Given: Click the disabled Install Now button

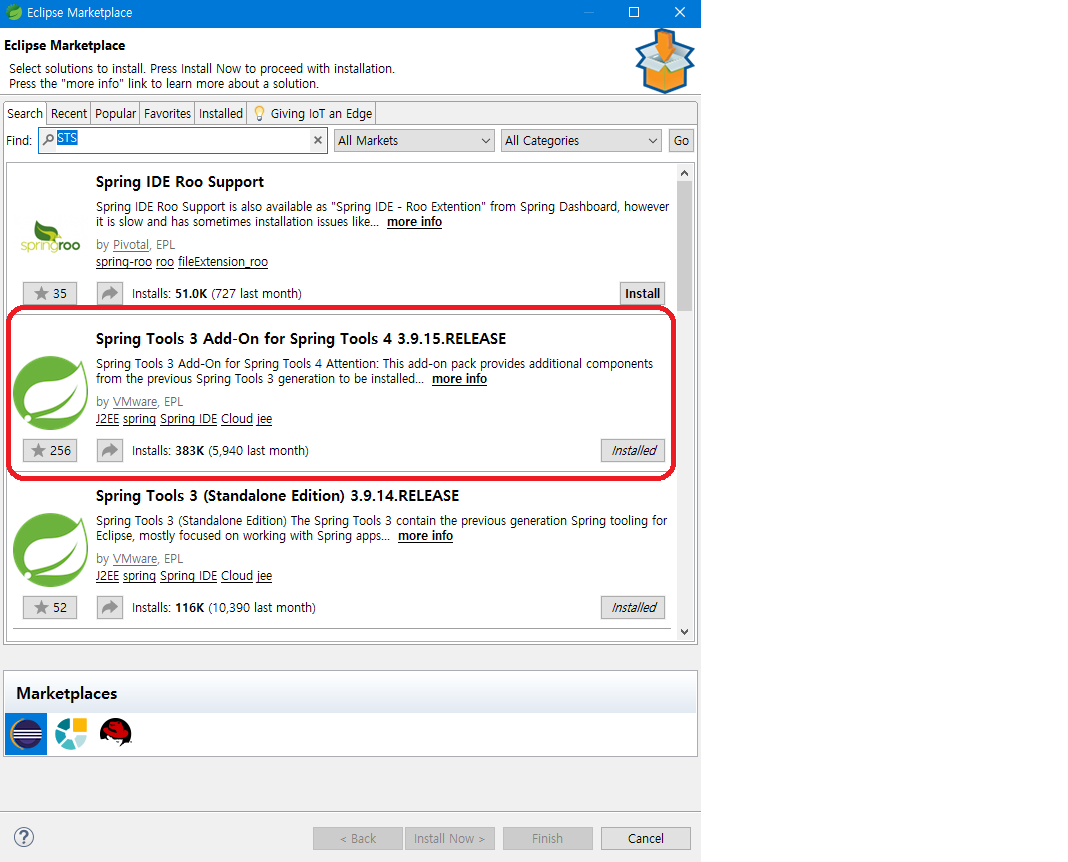Looking at the screenshot, I should (x=450, y=838).
